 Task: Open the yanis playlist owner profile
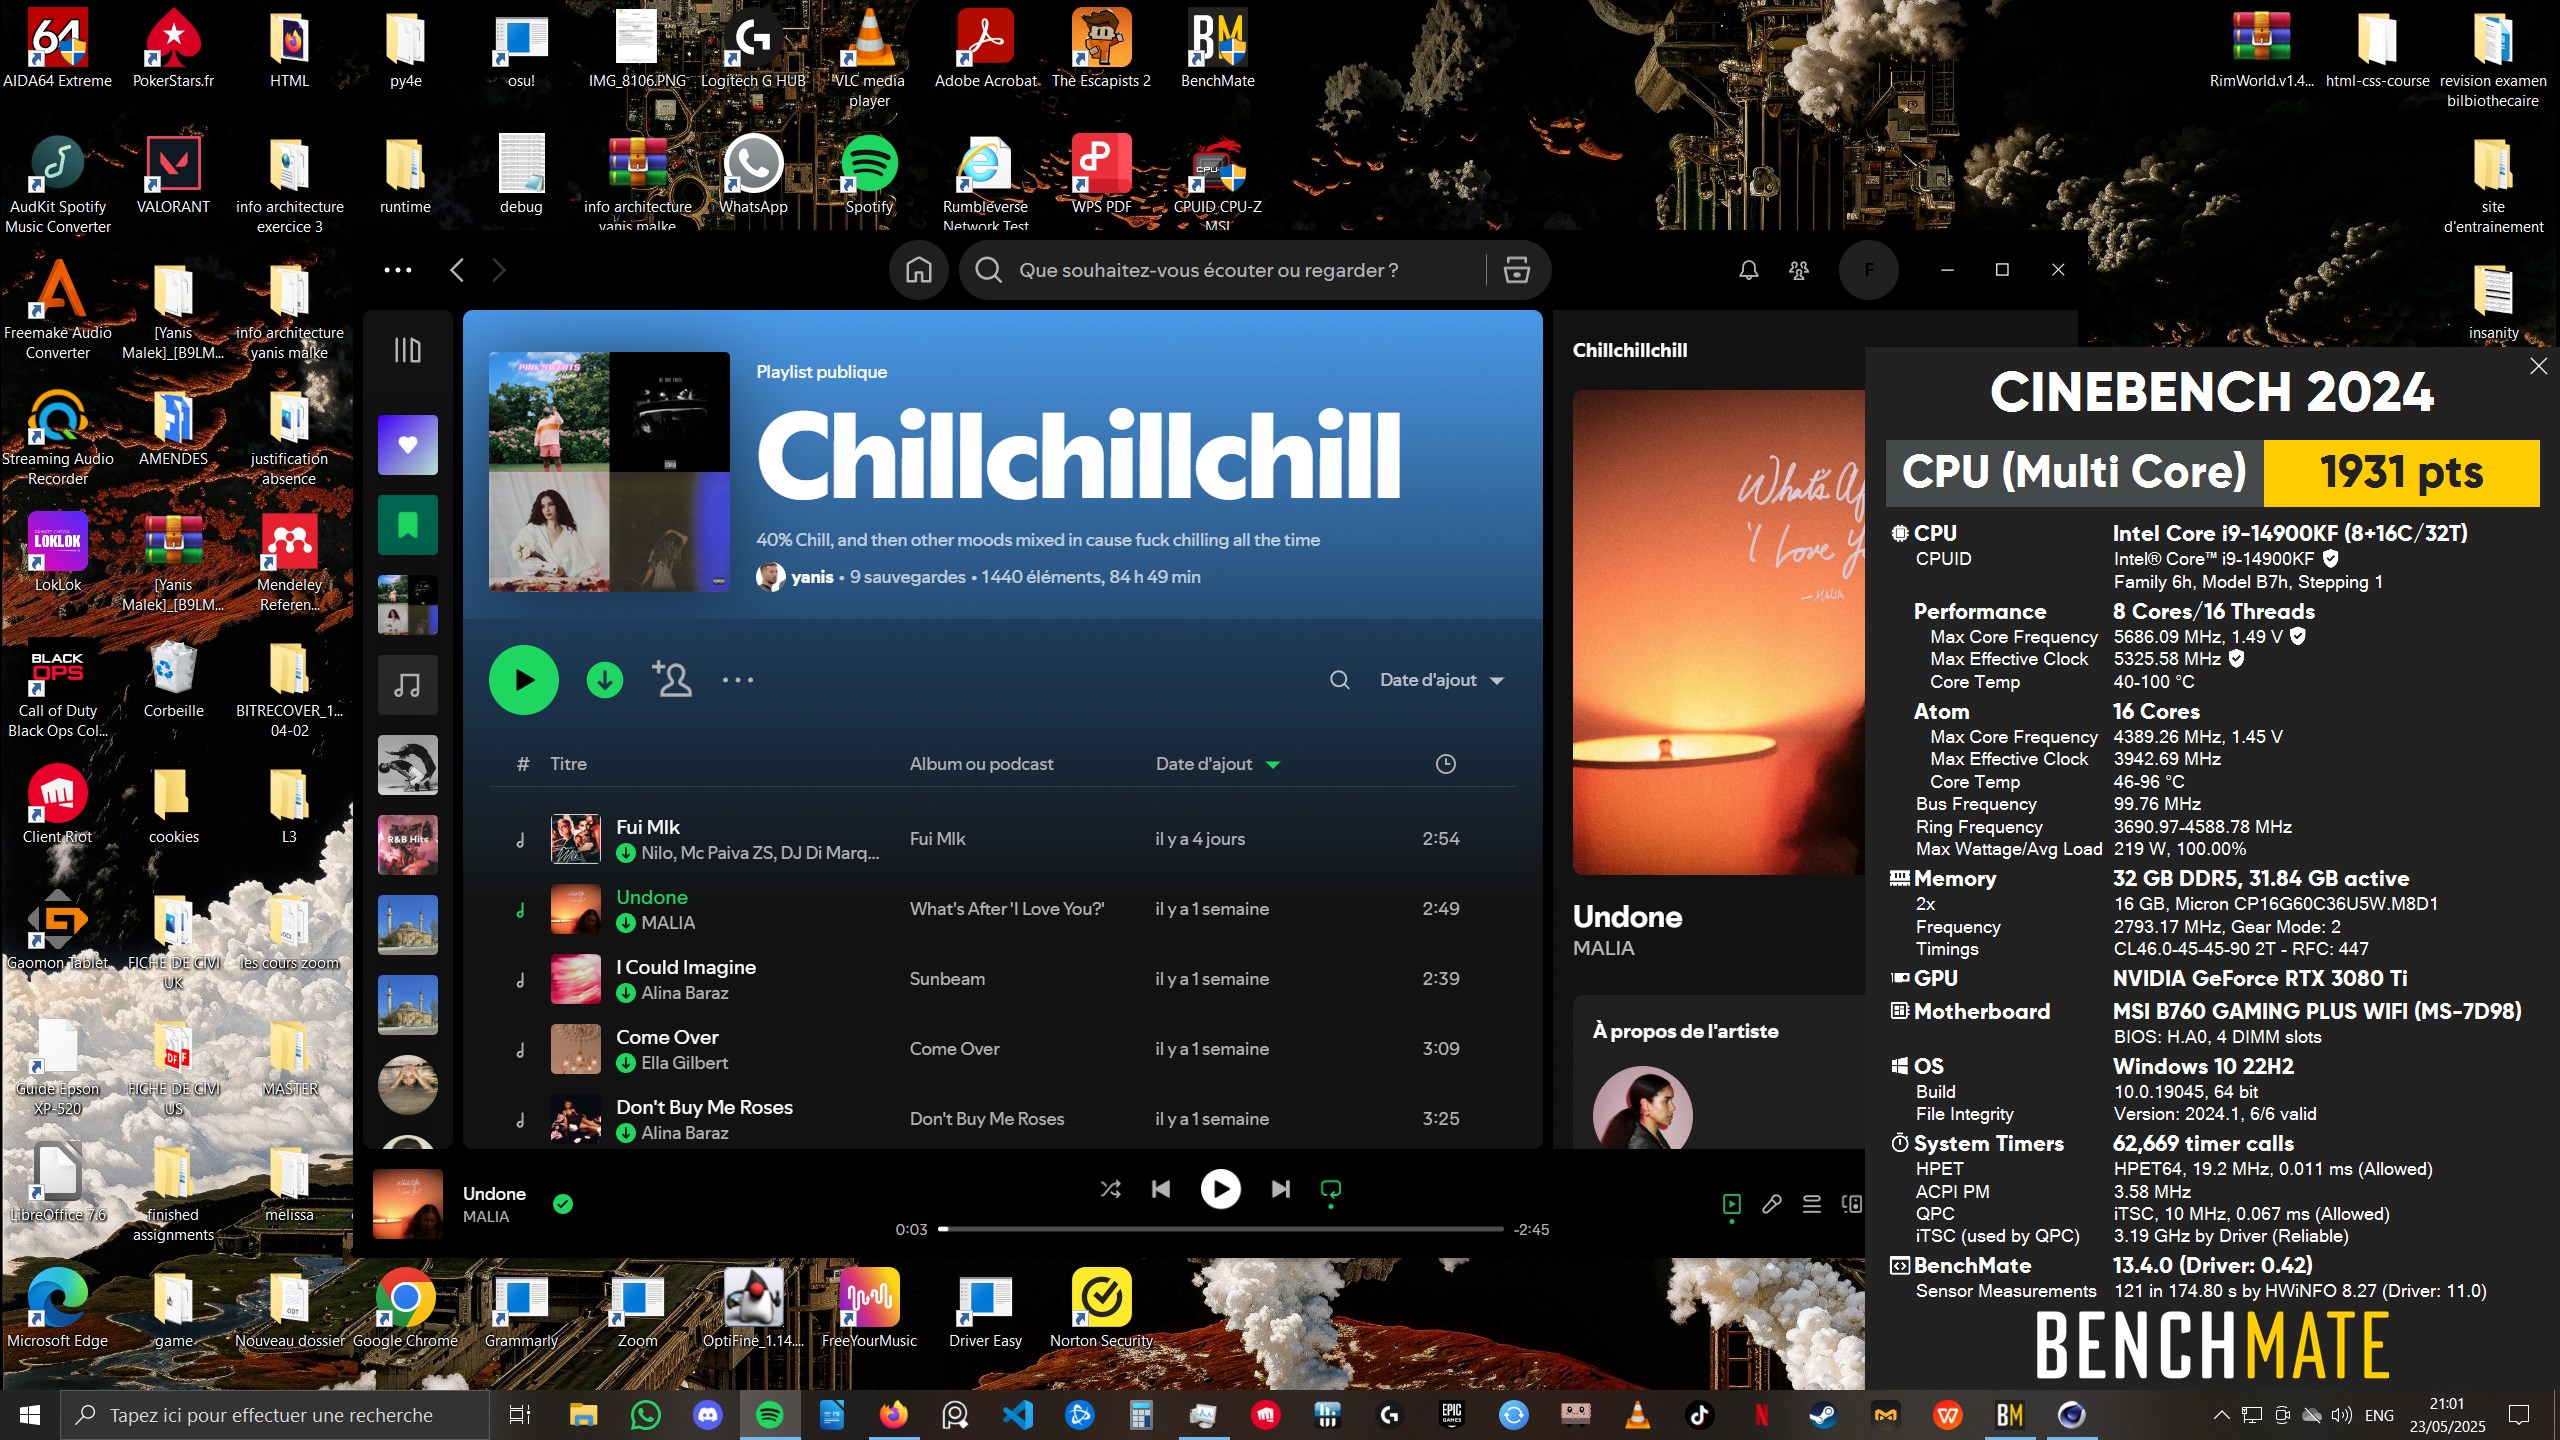812,577
